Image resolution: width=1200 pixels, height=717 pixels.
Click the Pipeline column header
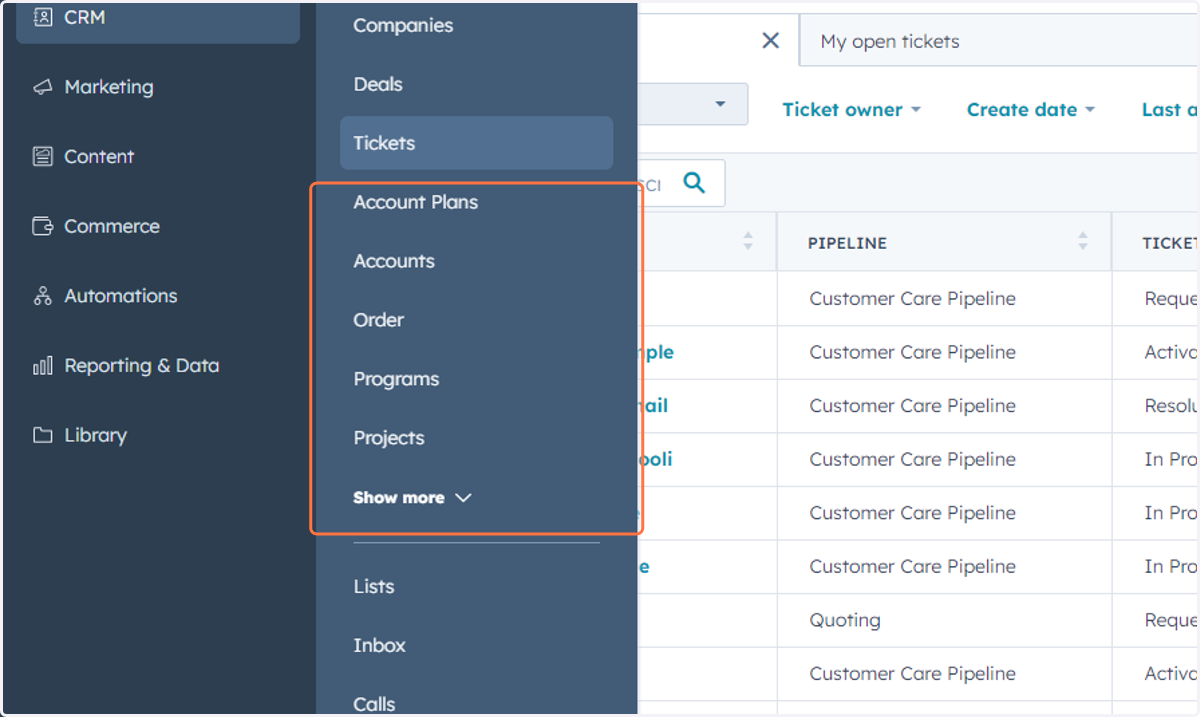click(847, 243)
